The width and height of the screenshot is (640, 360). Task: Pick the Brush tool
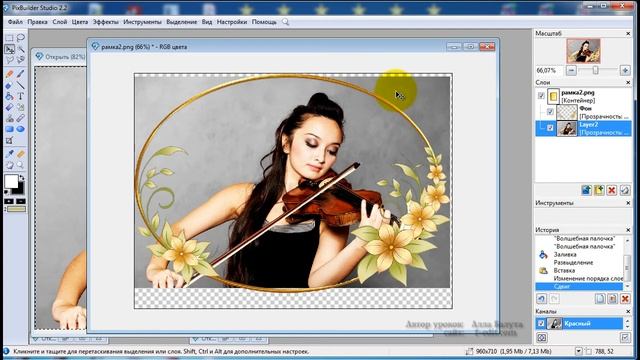click(20, 74)
